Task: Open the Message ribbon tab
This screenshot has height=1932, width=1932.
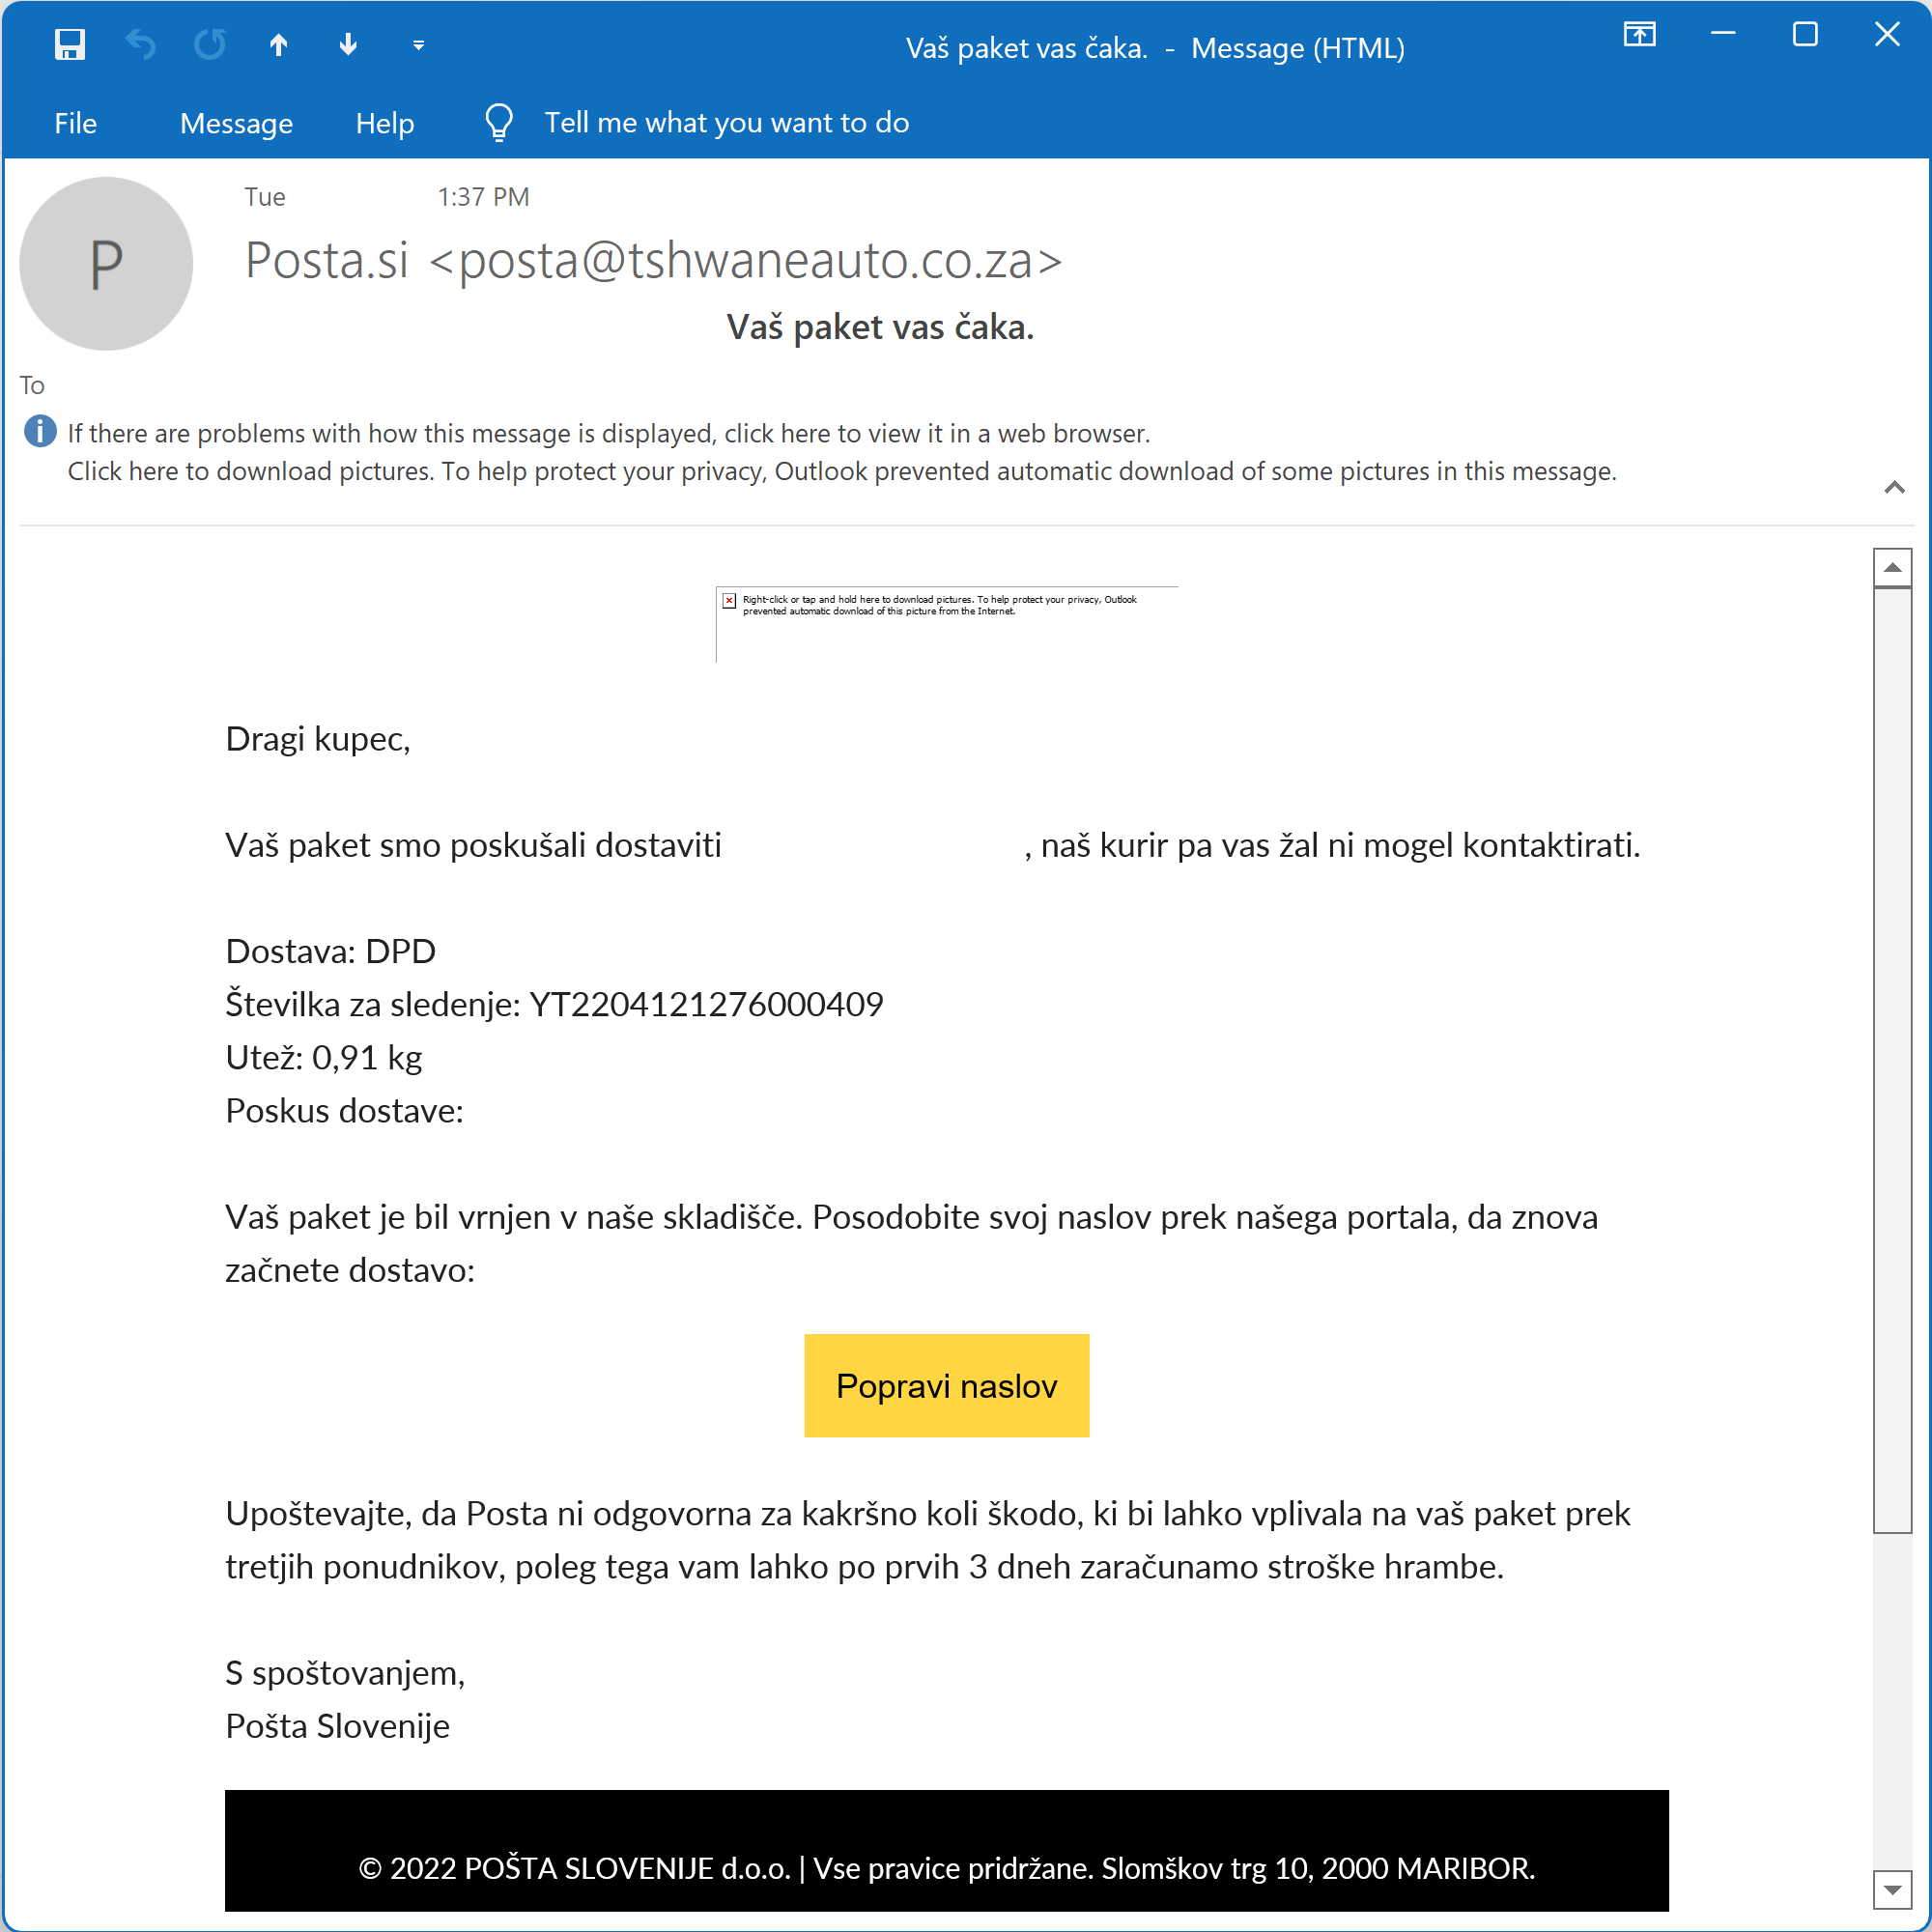Action: (237, 123)
